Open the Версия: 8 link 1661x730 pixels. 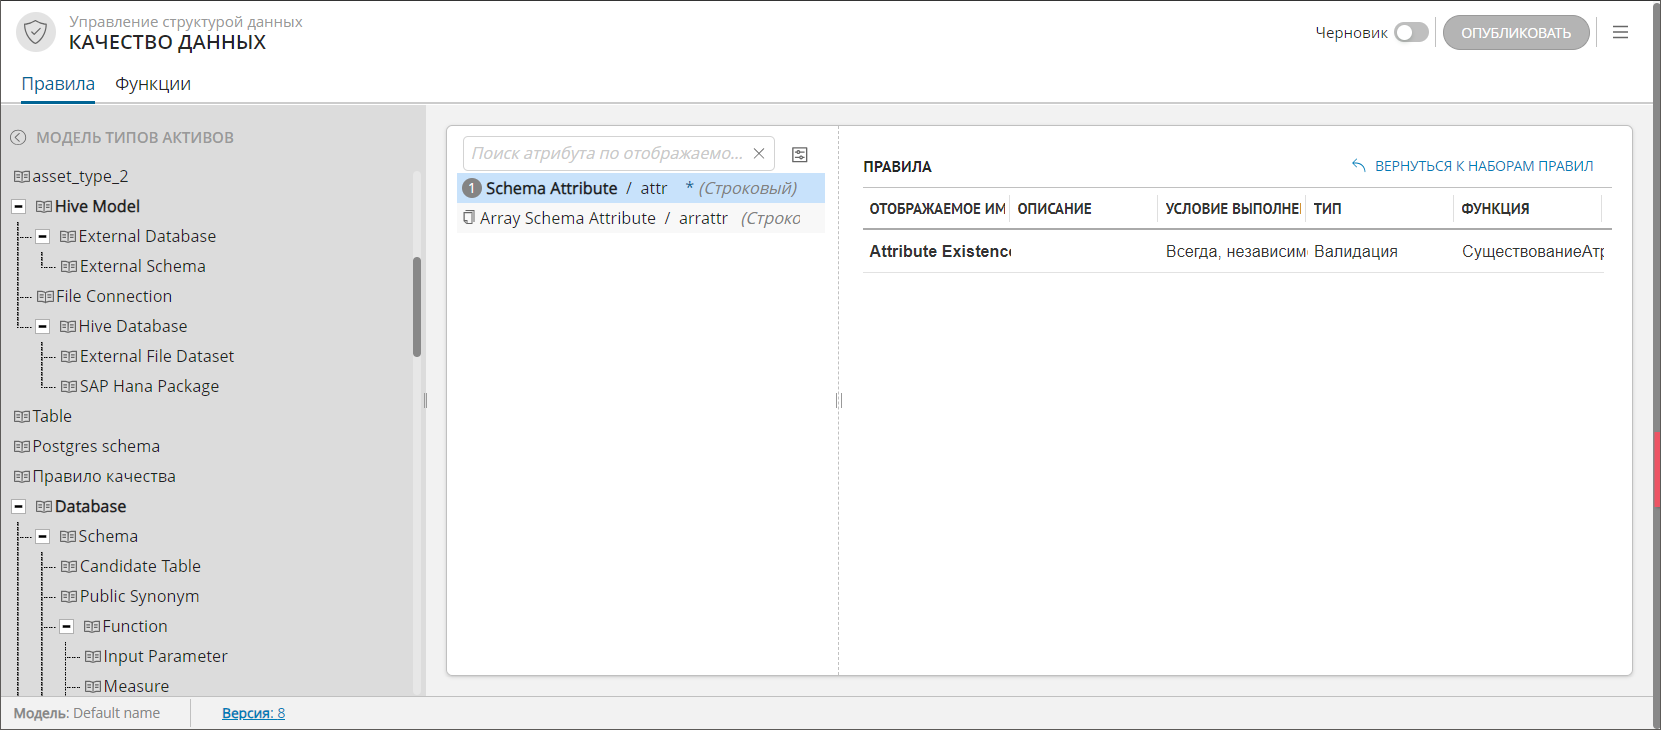(x=253, y=713)
